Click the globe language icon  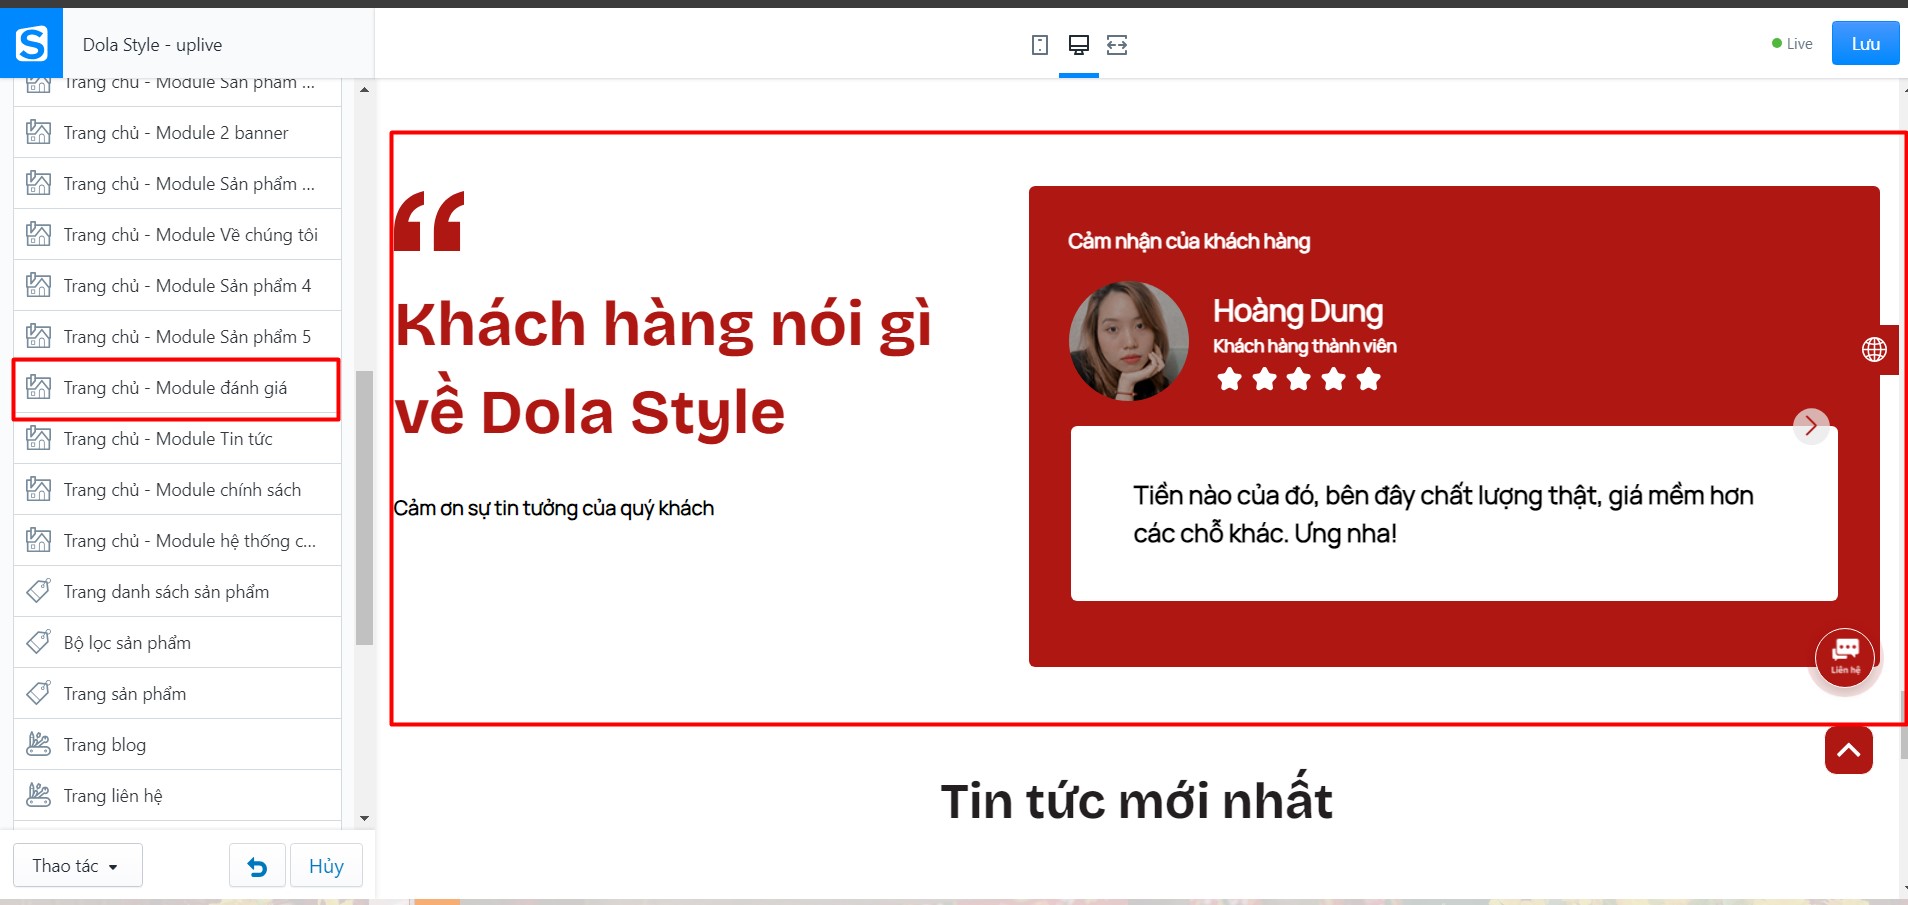[x=1874, y=350]
